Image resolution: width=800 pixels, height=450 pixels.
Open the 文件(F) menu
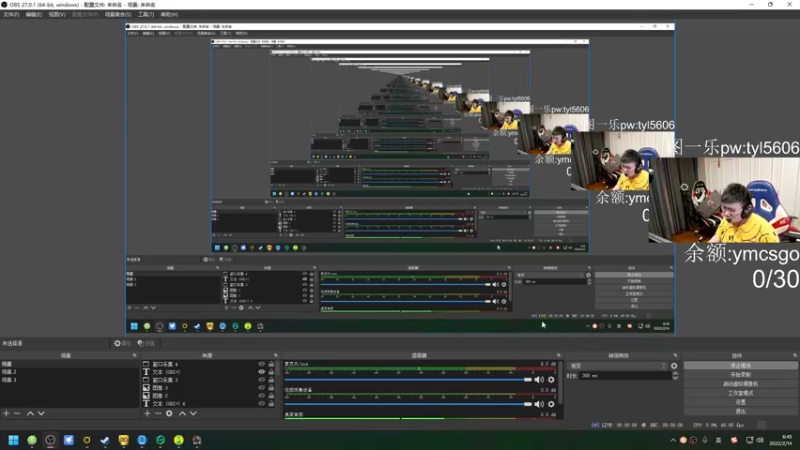coord(11,14)
